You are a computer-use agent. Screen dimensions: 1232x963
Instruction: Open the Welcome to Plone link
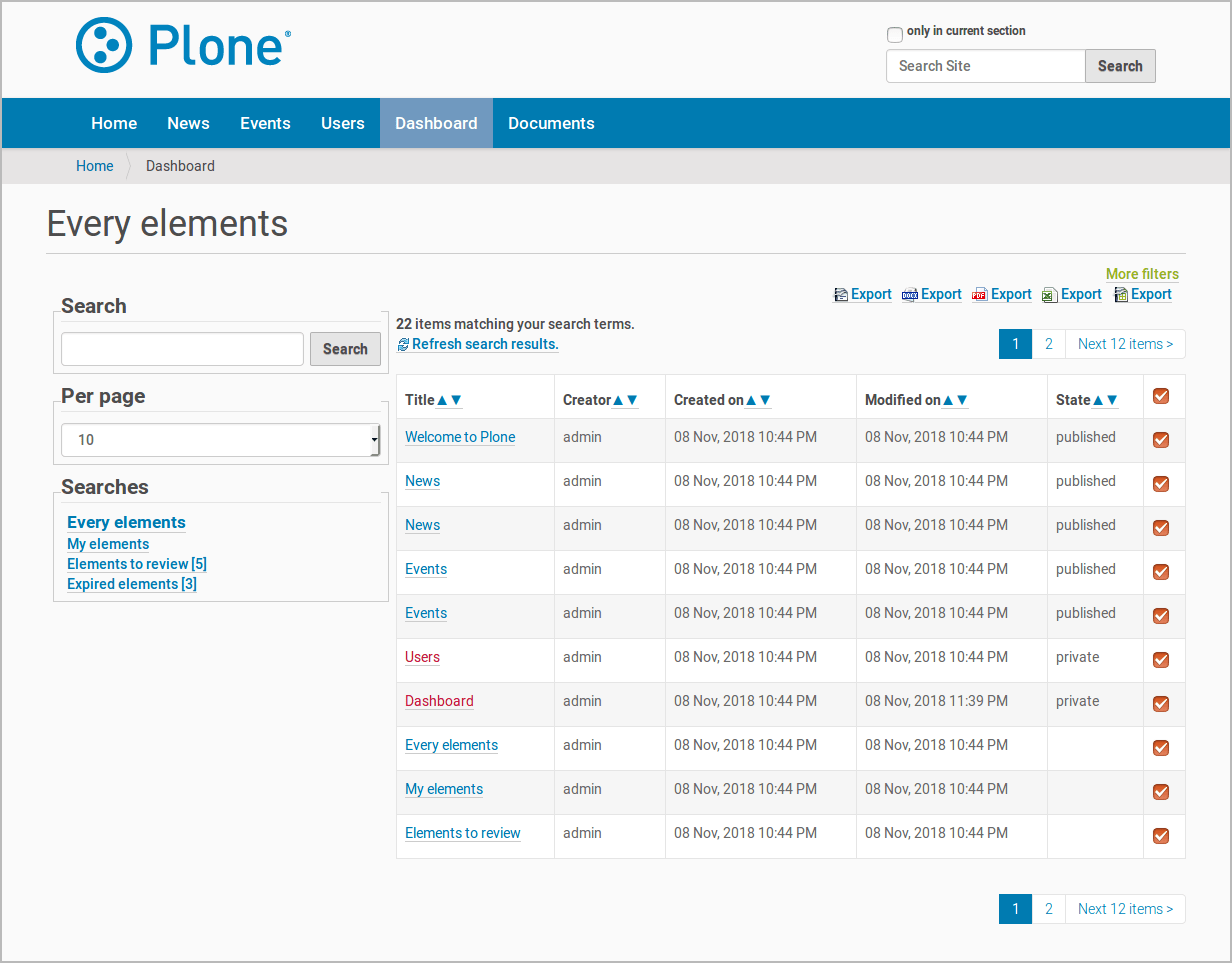(x=460, y=437)
